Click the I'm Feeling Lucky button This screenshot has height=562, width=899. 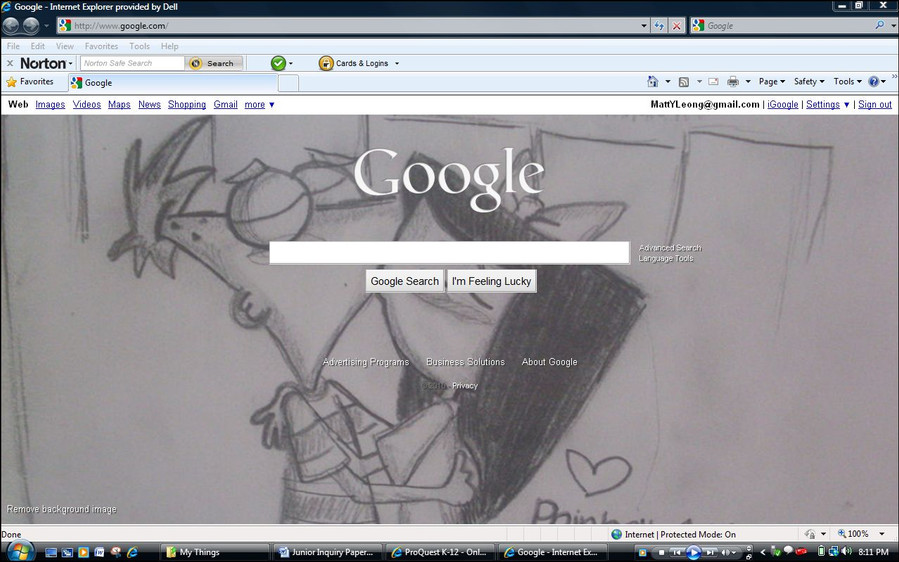[492, 281]
